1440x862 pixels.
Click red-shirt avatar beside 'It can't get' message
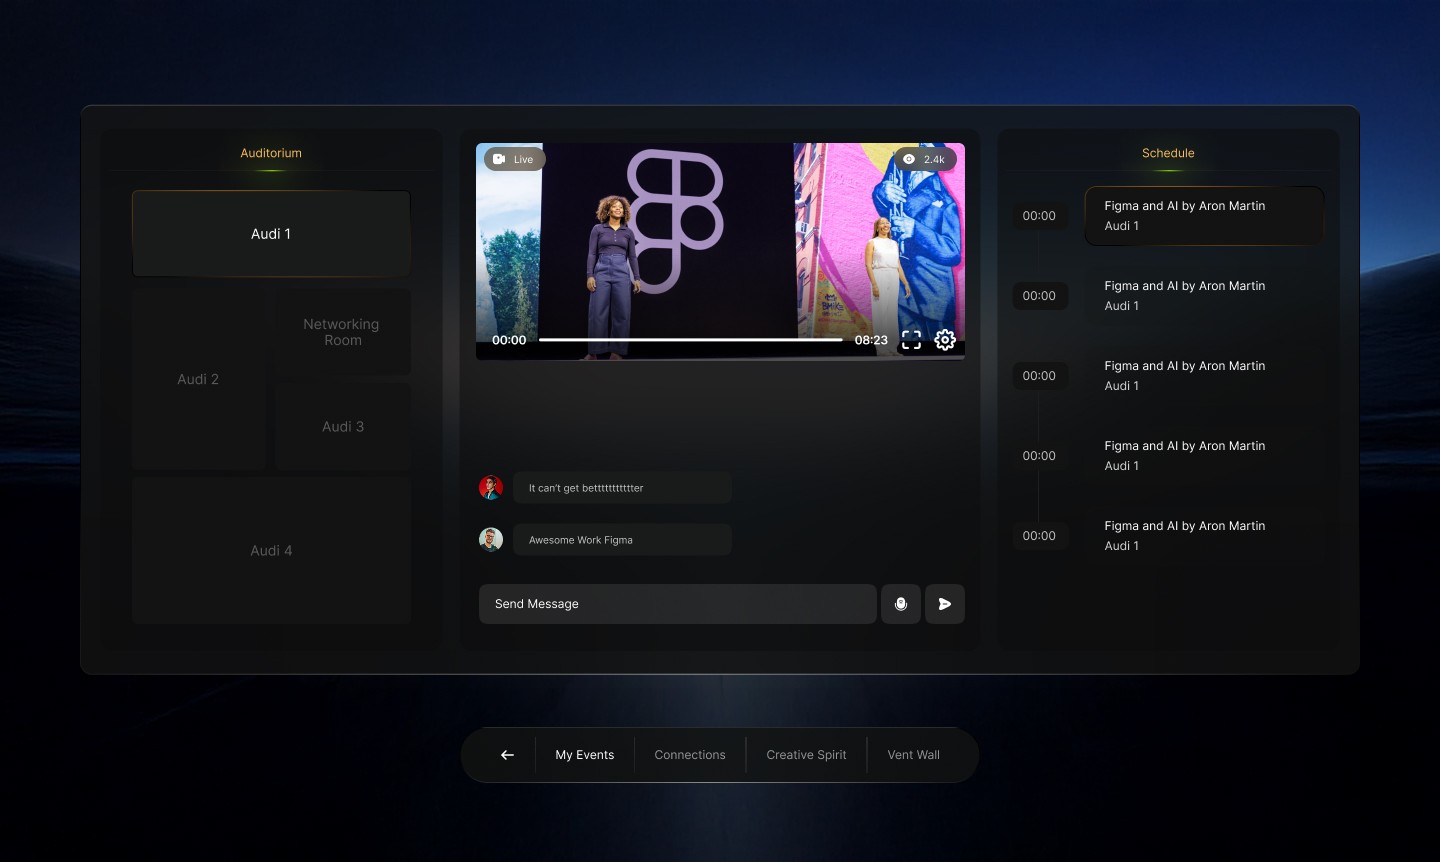click(x=490, y=488)
